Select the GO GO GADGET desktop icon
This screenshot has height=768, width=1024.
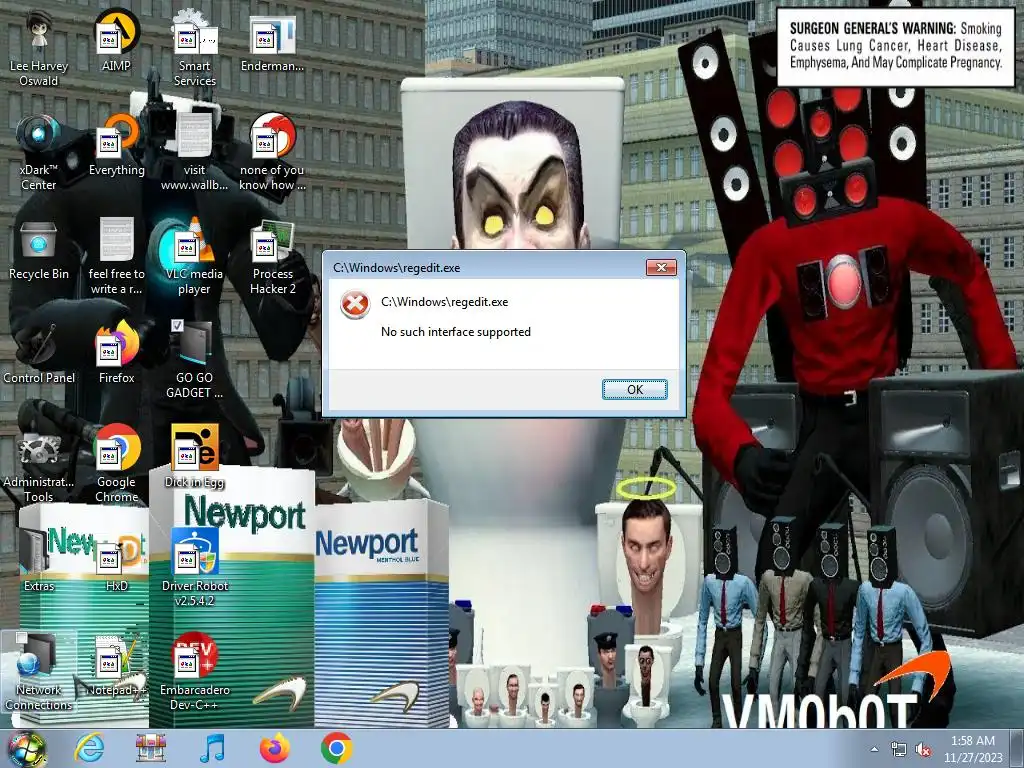(x=195, y=360)
